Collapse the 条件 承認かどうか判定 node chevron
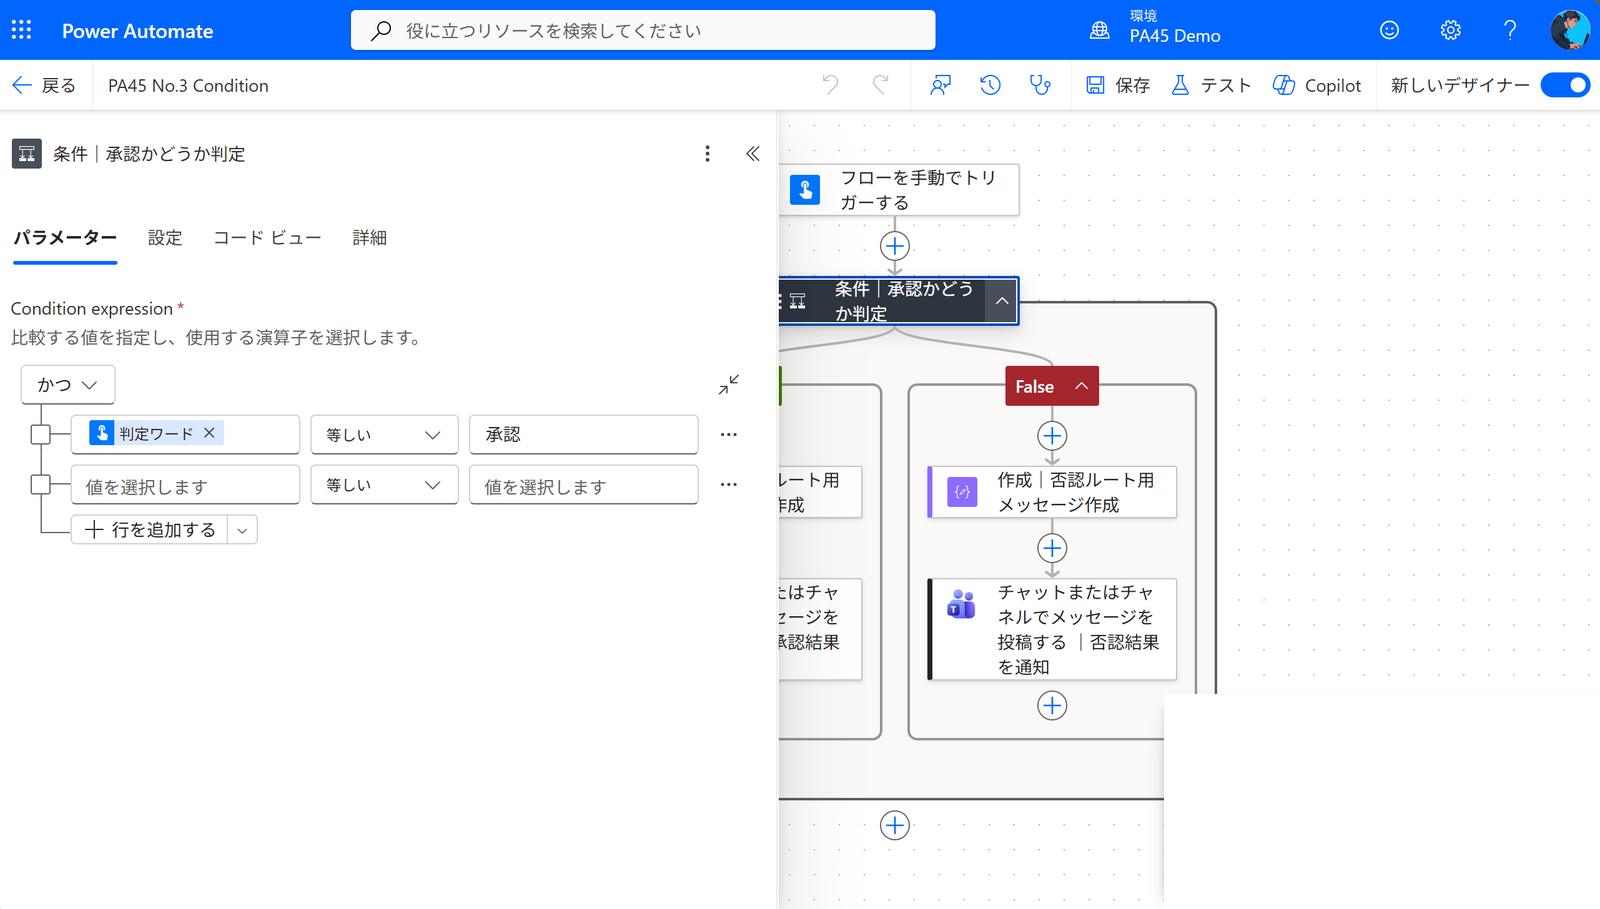Viewport: 1600px width, 909px height. [1001, 301]
